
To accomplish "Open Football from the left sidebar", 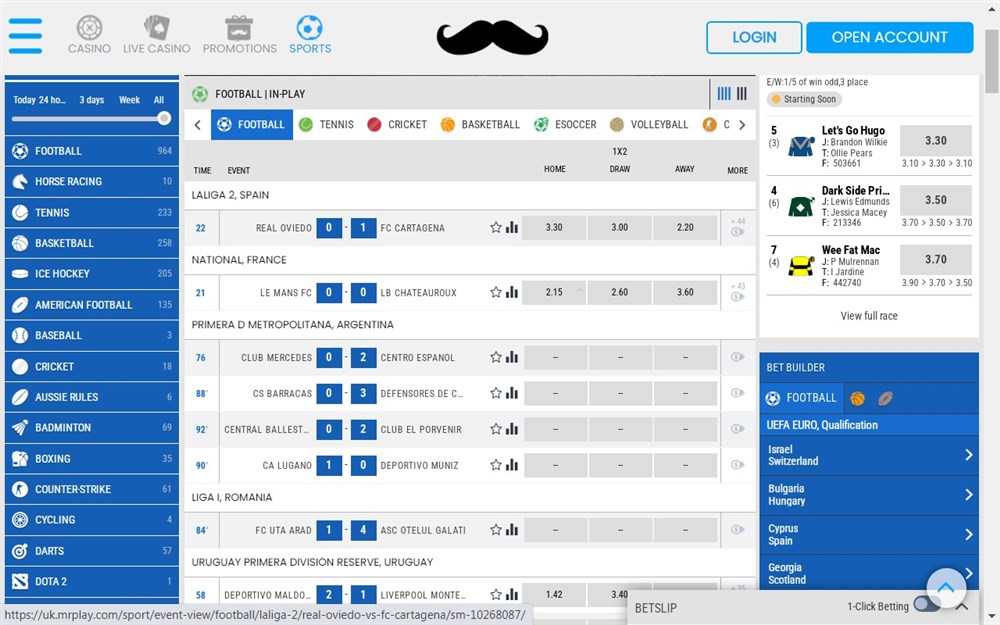I will tap(92, 151).
